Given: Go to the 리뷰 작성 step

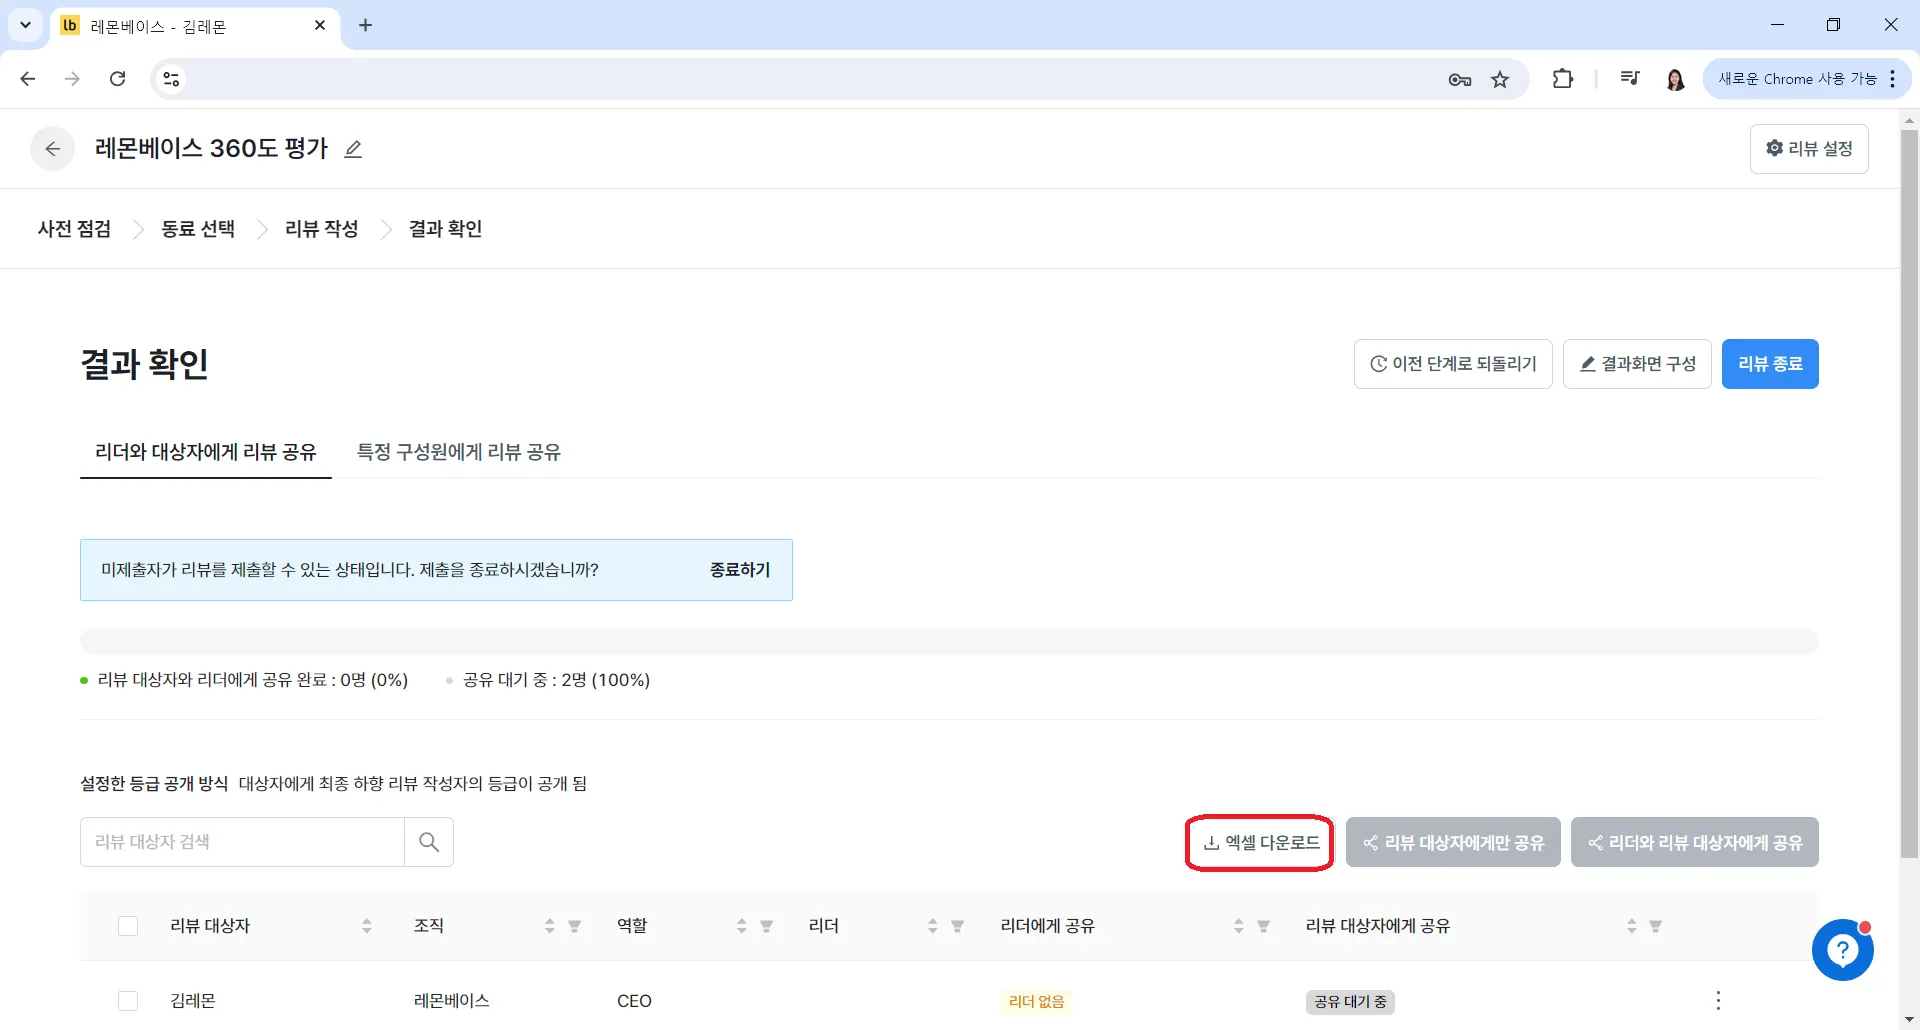Looking at the screenshot, I should tap(322, 229).
